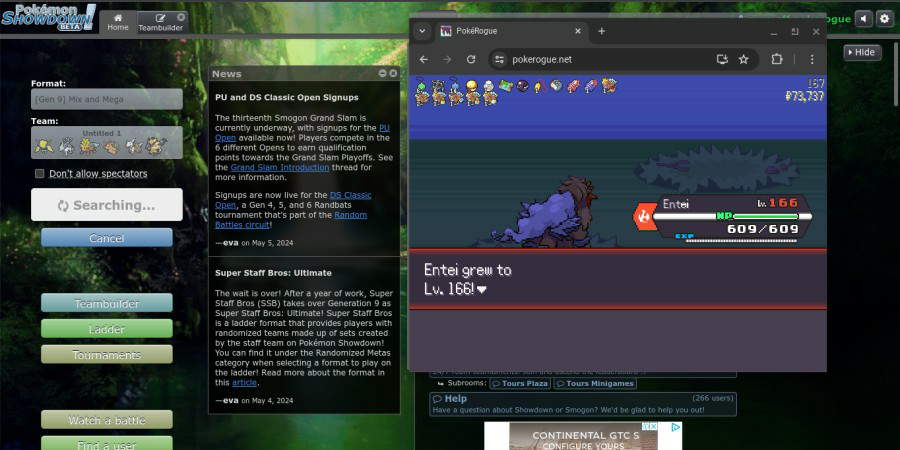Open the Grand Slam Introduction link
Screen dimensions: 900x450
coord(280,167)
